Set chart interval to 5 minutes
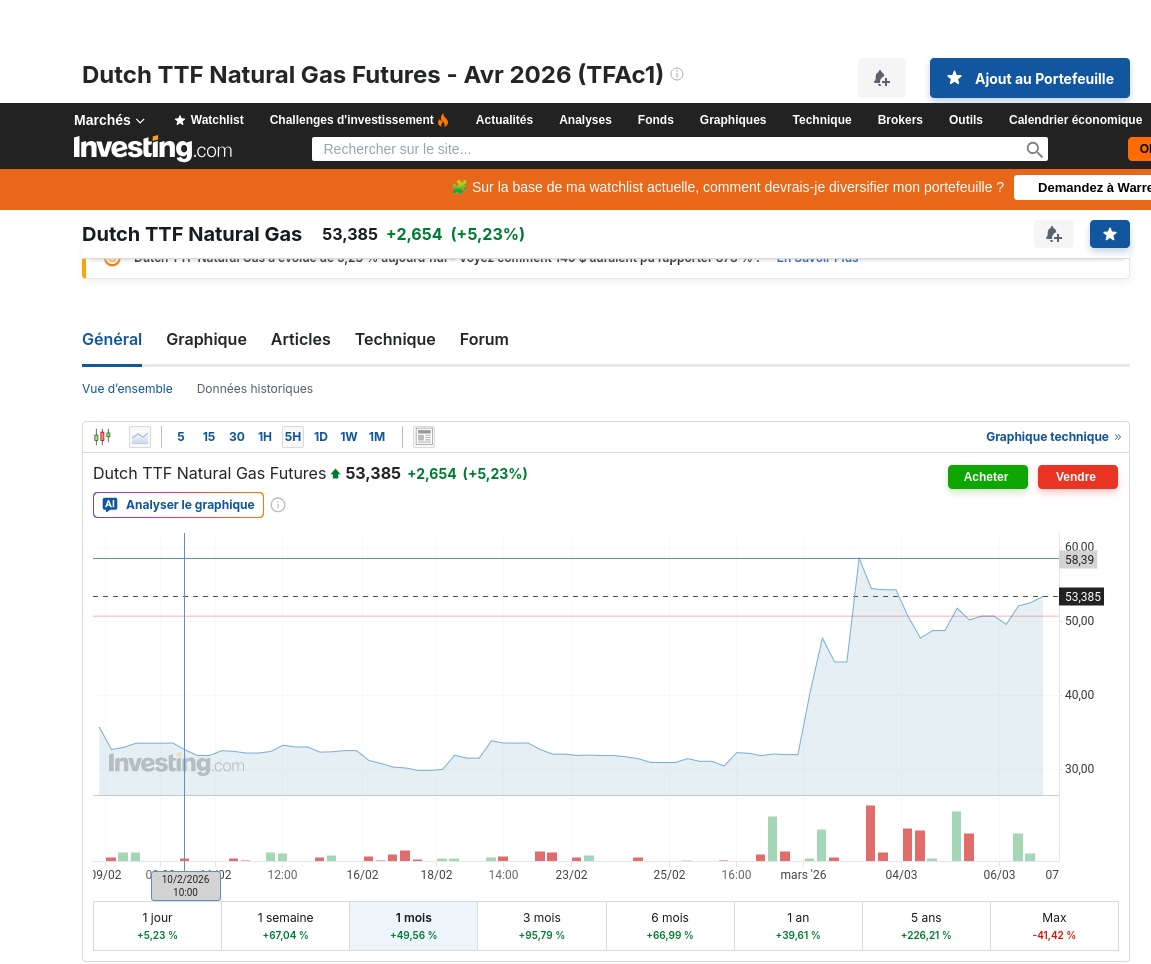Screen dimensions: 1151x964 click(x=181, y=437)
